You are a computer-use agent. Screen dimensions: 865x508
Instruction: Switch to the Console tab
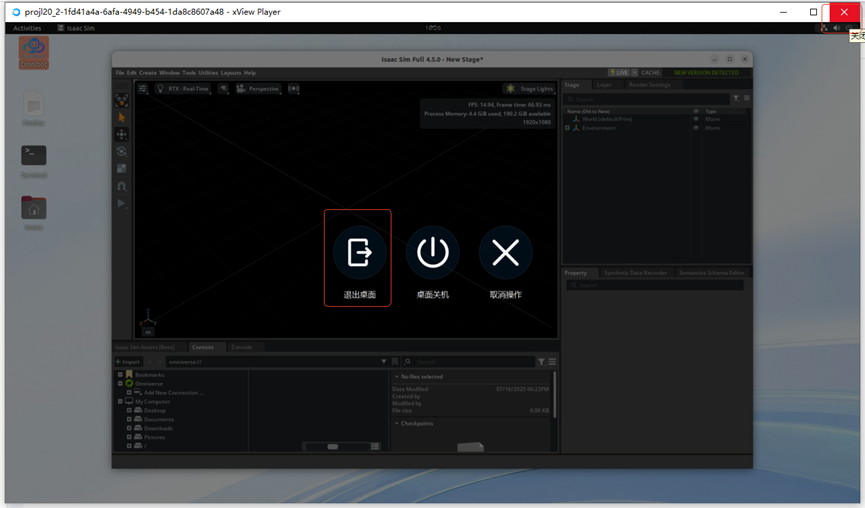point(242,347)
